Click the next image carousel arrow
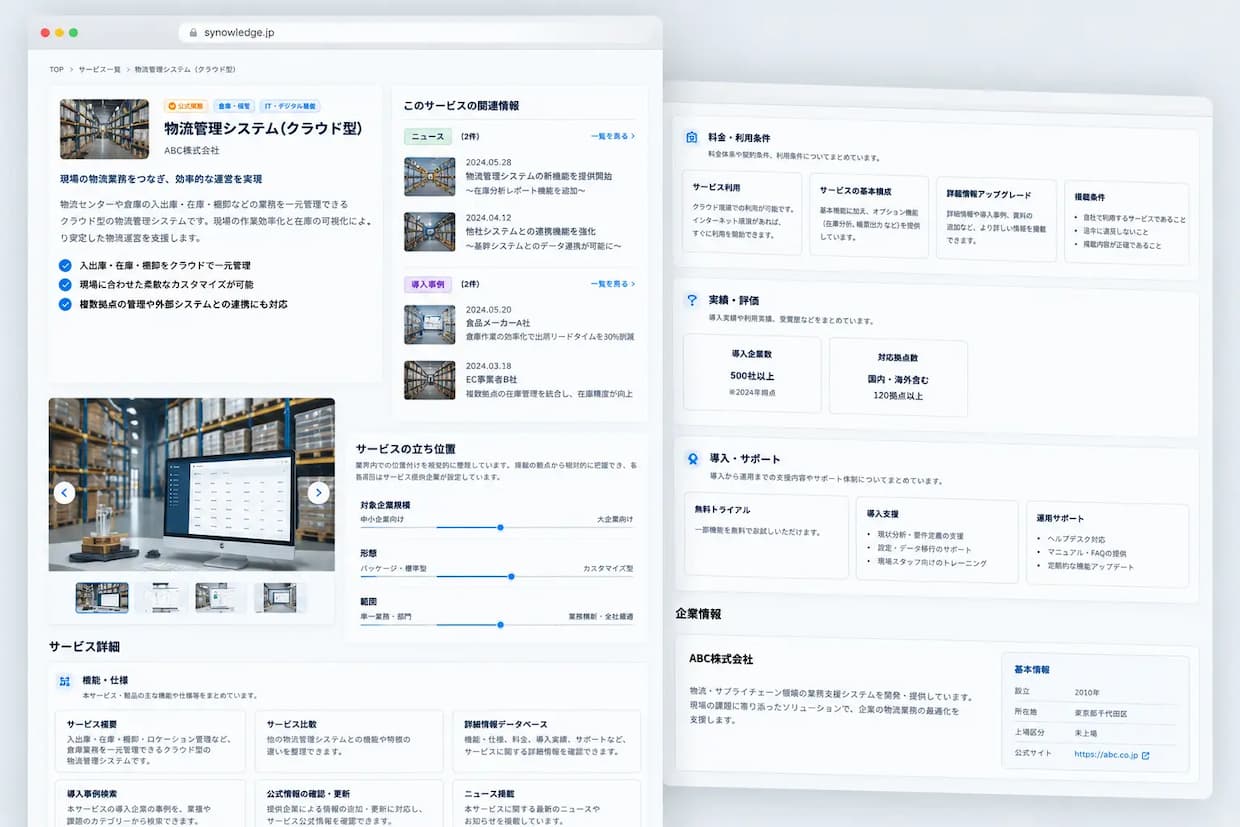Screen dimensions: 1240x827 318,492
